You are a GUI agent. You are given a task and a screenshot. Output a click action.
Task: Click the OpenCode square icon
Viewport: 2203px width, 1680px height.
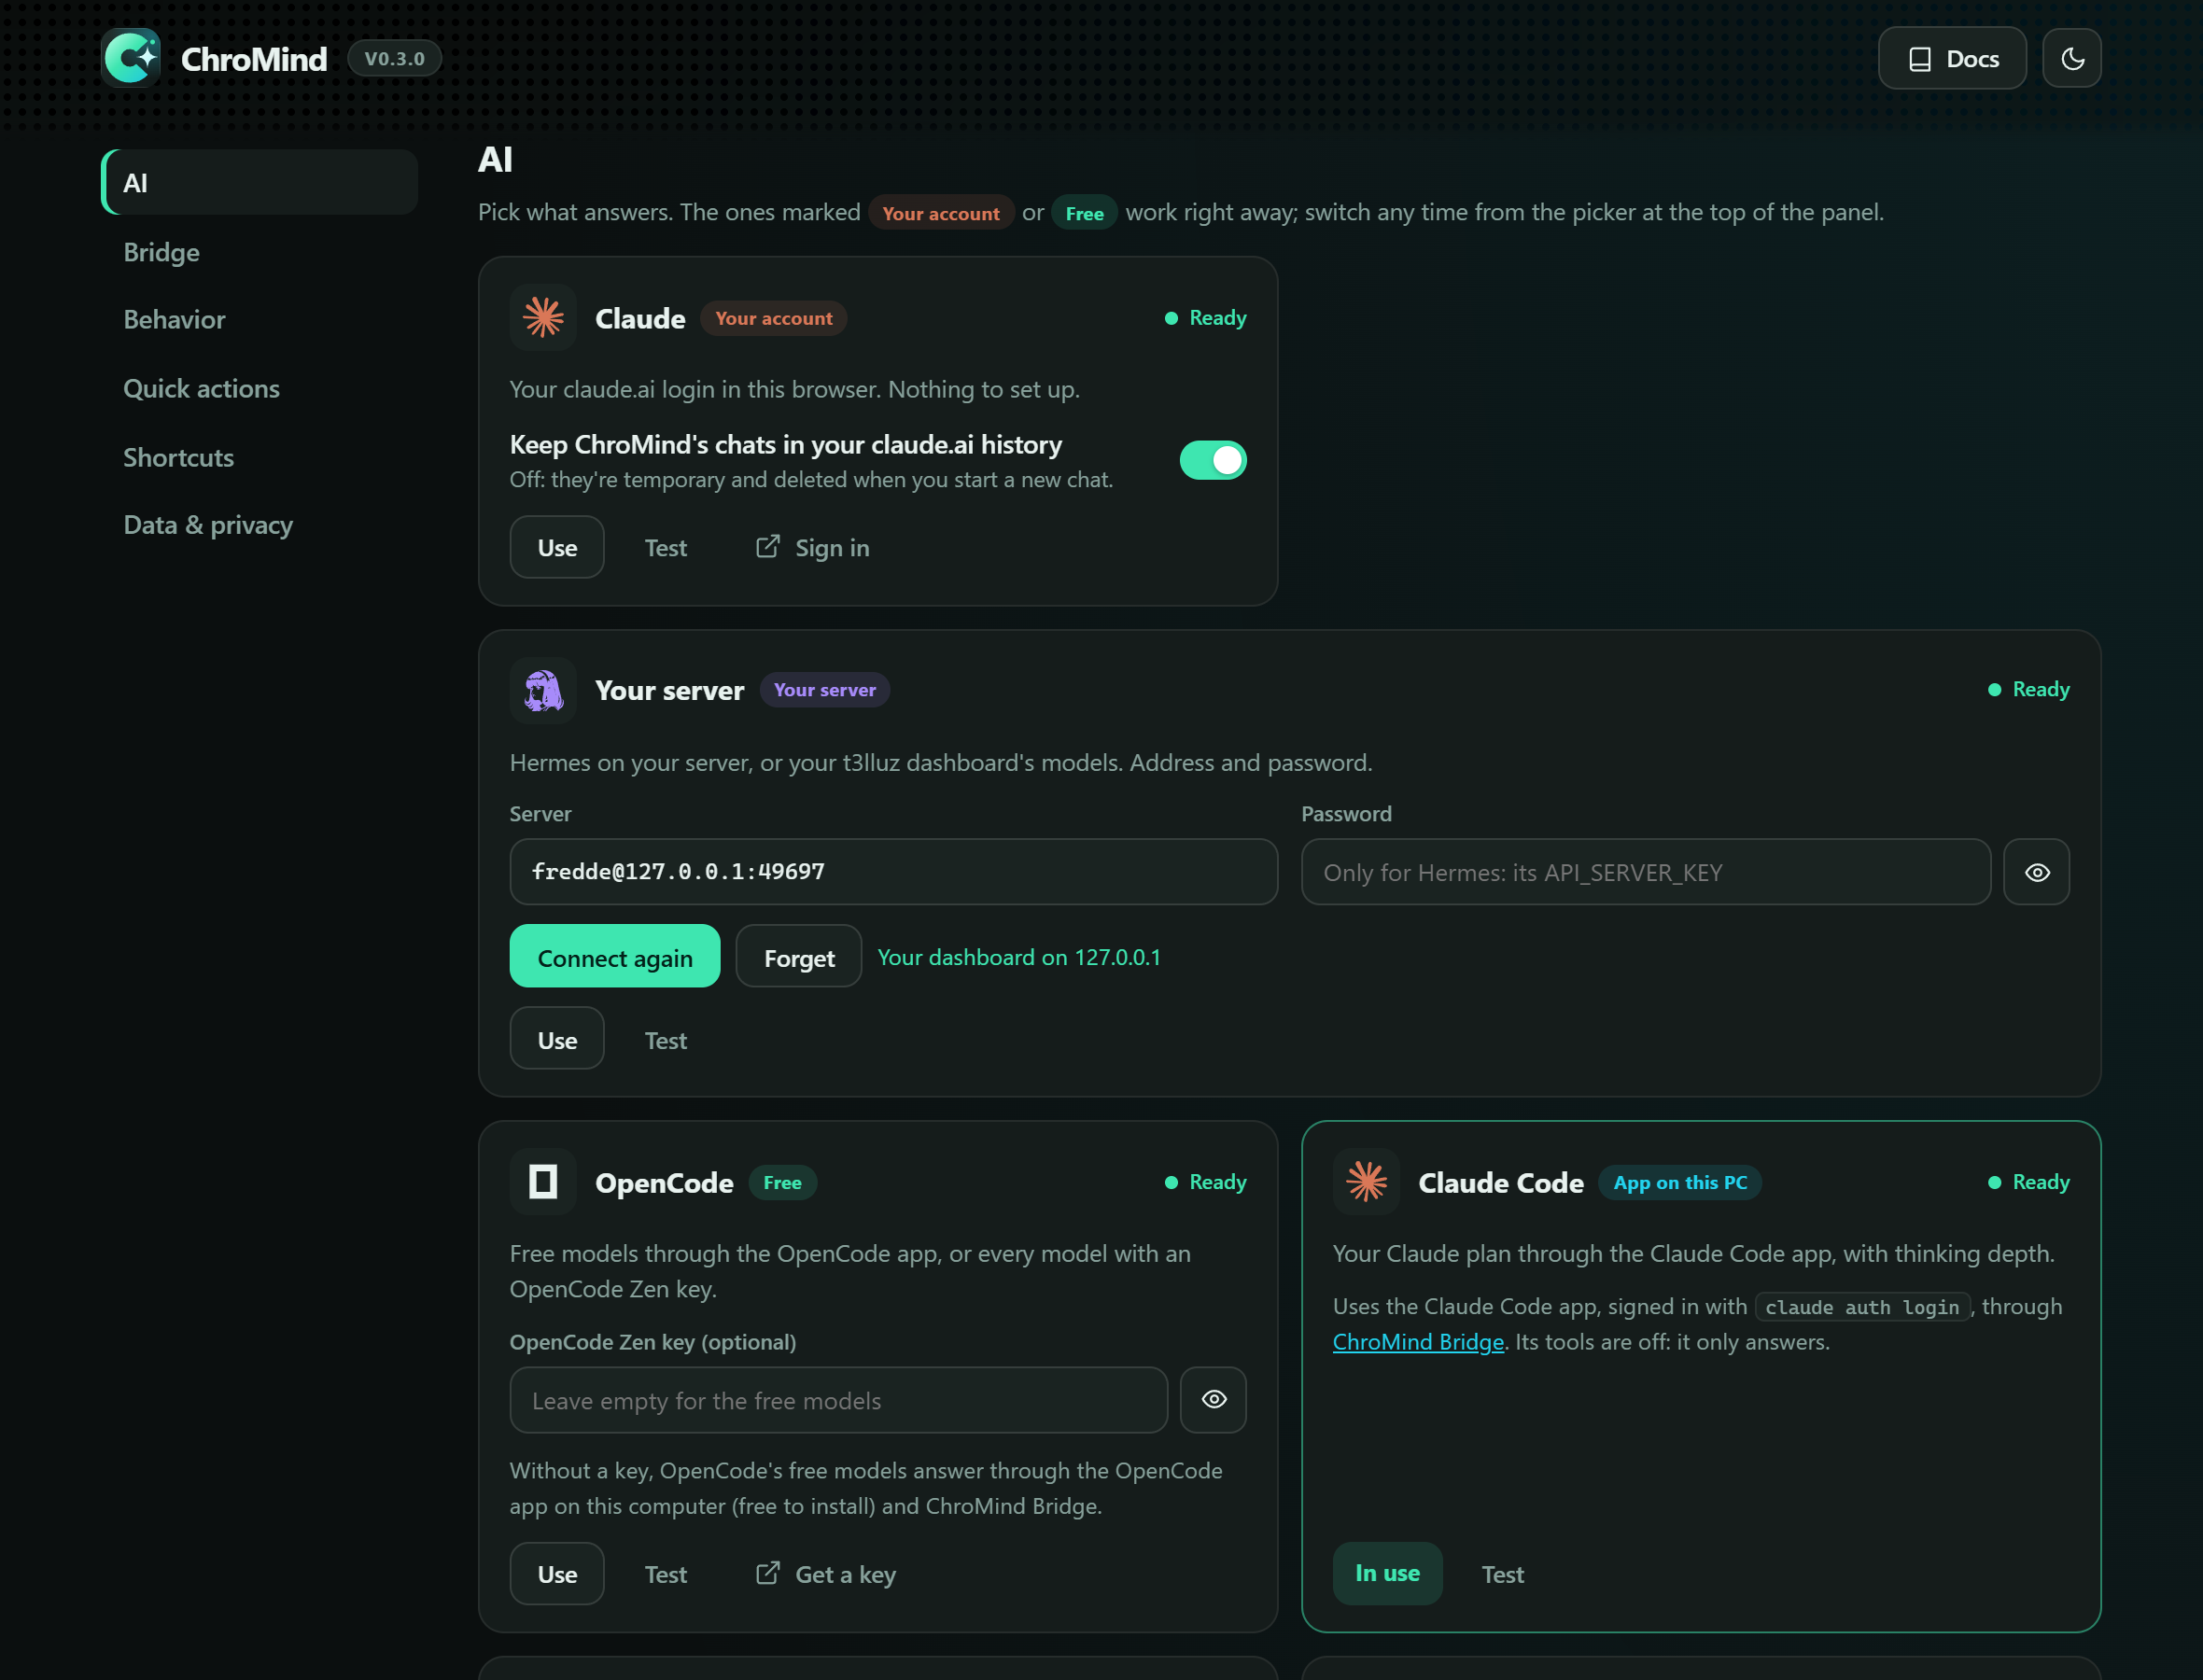[x=543, y=1181]
